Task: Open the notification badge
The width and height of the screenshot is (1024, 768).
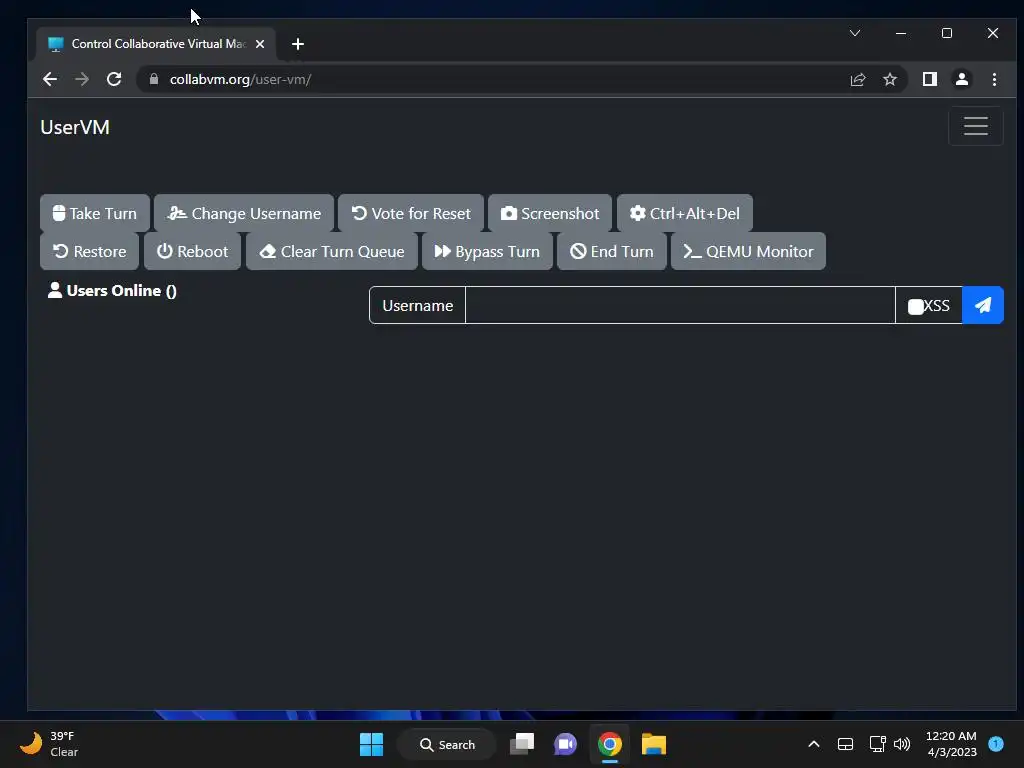Action: [x=996, y=743]
